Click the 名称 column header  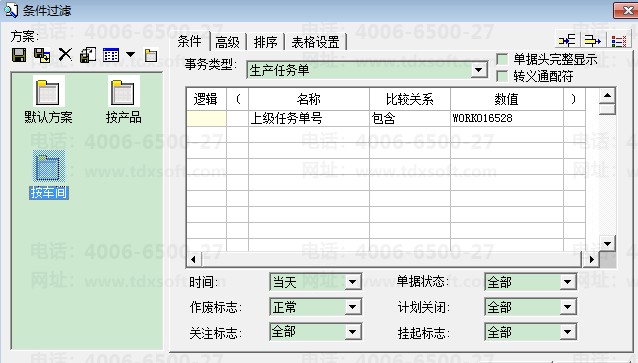pyautogui.click(x=309, y=99)
